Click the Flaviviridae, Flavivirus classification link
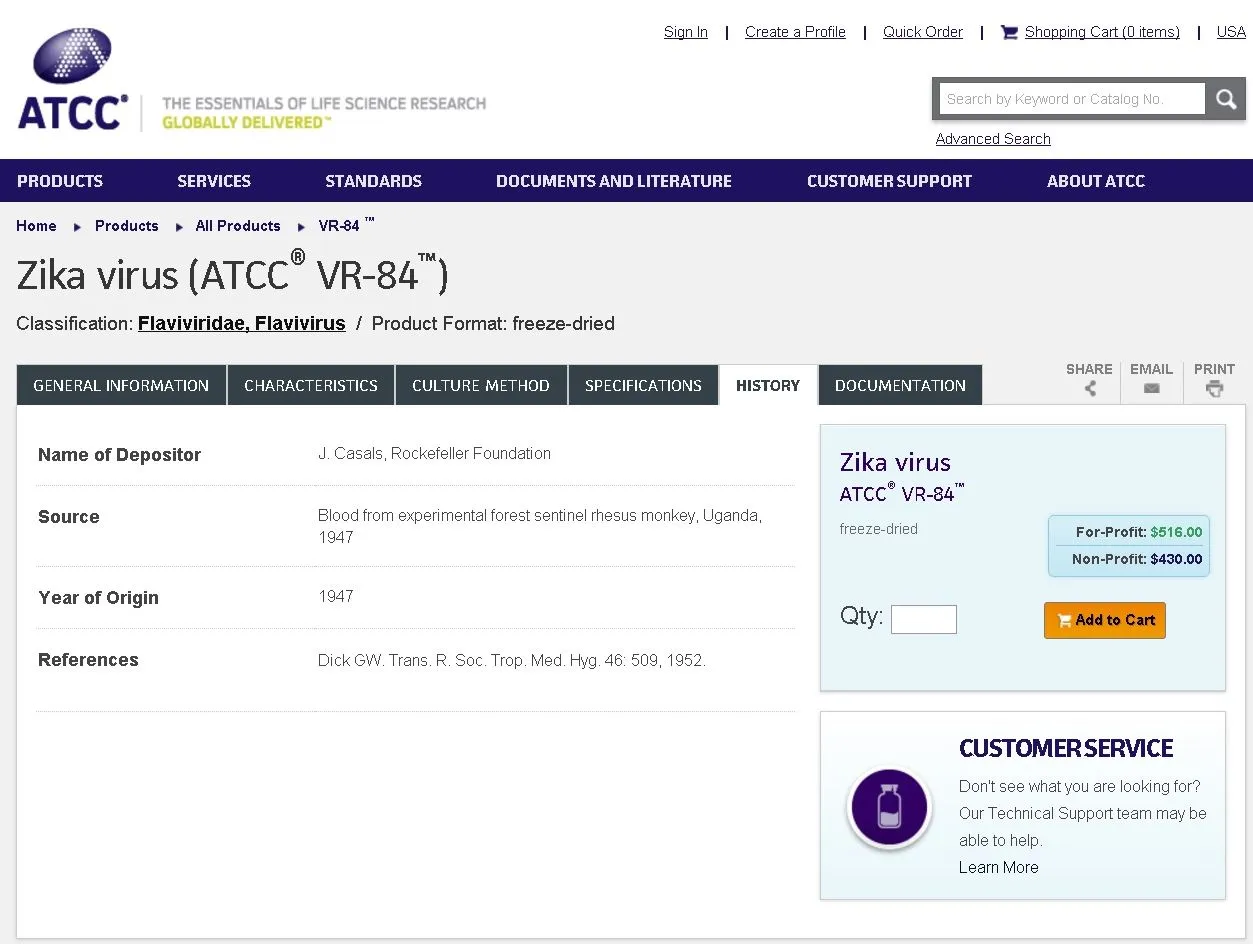1253x944 pixels. [x=241, y=324]
